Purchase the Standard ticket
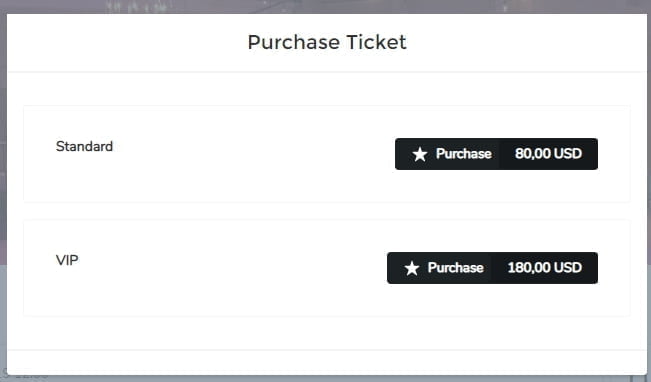651x382 pixels. (x=496, y=154)
